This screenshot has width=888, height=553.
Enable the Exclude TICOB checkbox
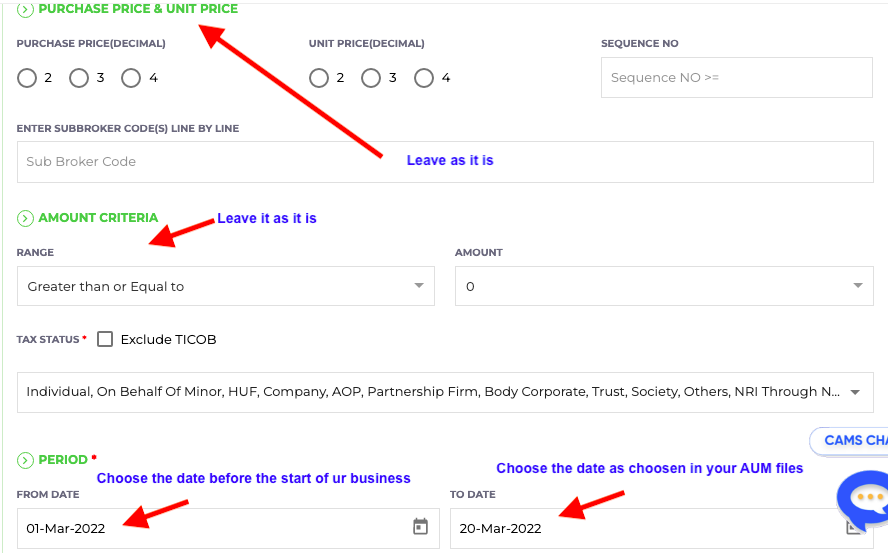pyautogui.click(x=105, y=339)
